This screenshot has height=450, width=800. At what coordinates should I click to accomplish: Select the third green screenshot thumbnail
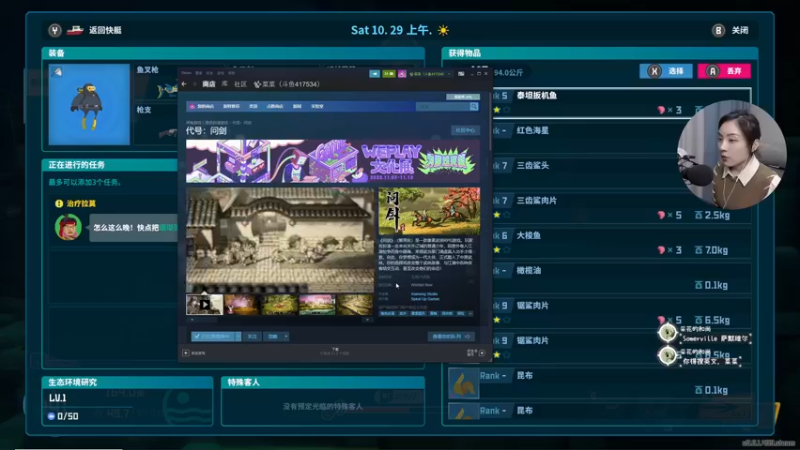point(279,305)
